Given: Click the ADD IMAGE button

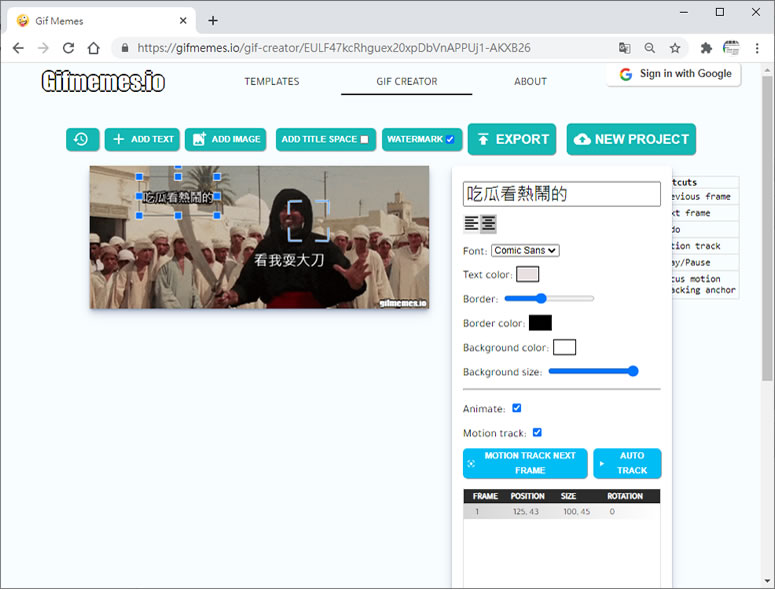Looking at the screenshot, I should click(x=225, y=139).
